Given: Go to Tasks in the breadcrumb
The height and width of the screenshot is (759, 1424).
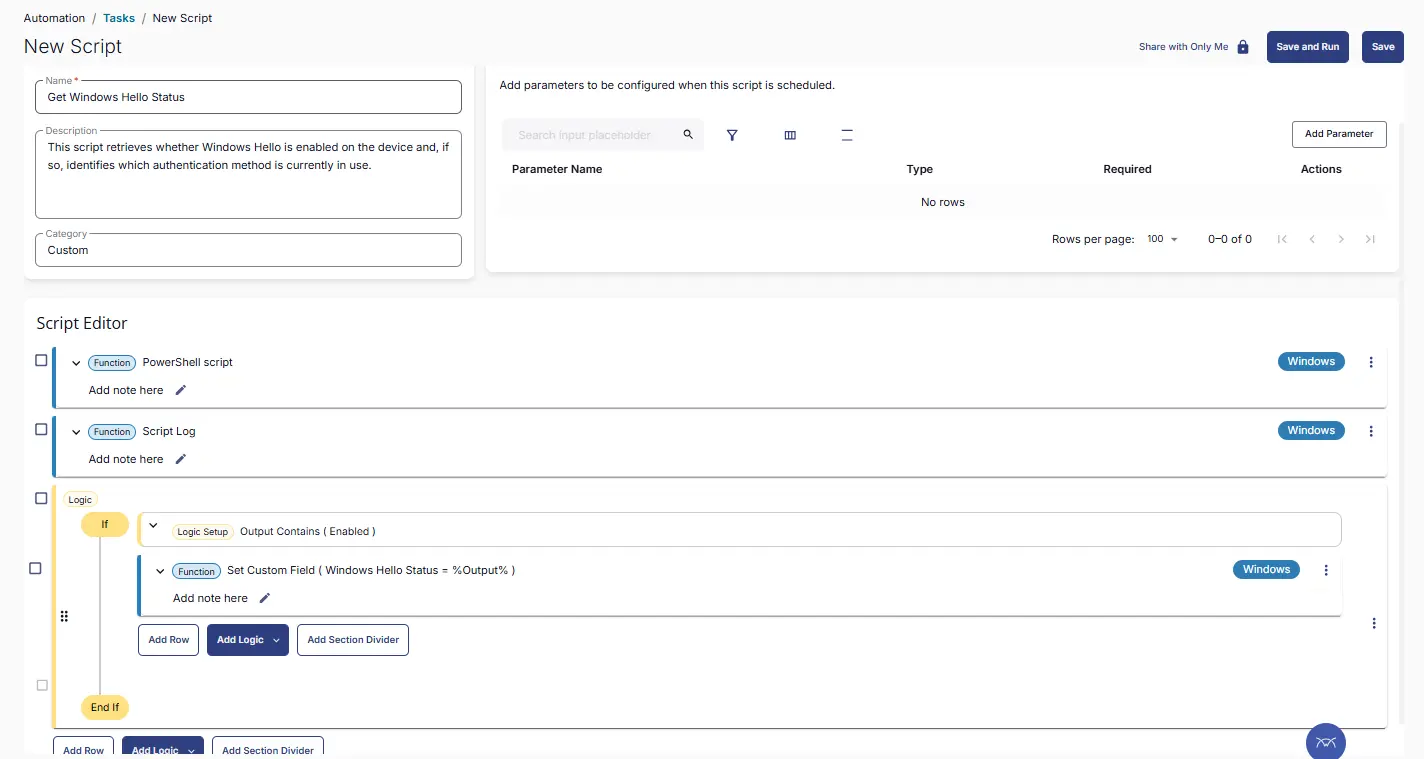Looking at the screenshot, I should pos(119,18).
